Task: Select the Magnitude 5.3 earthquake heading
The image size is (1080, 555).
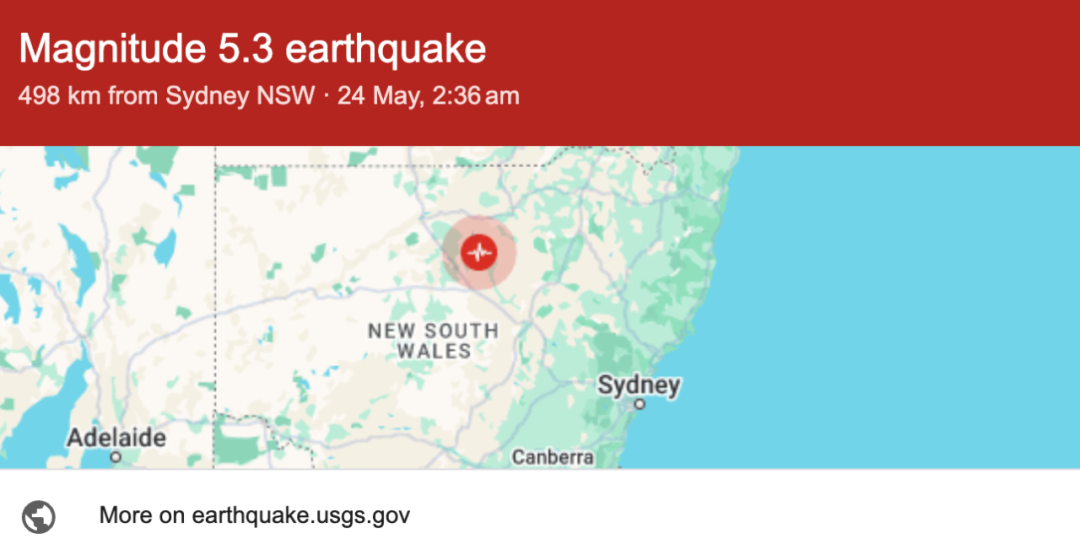Action: pyautogui.click(x=252, y=49)
